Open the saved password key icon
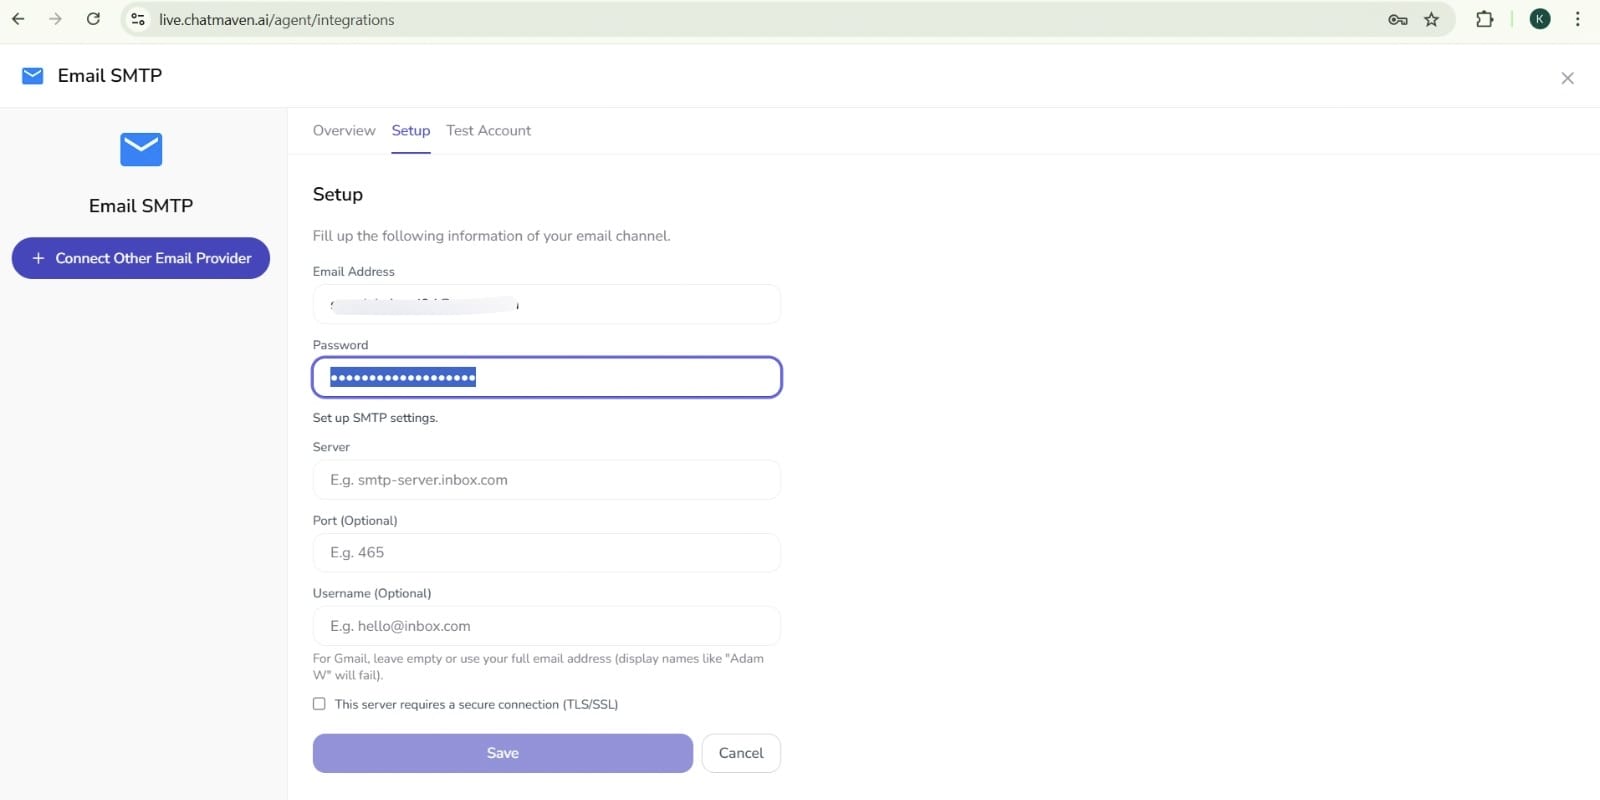 tap(1397, 19)
